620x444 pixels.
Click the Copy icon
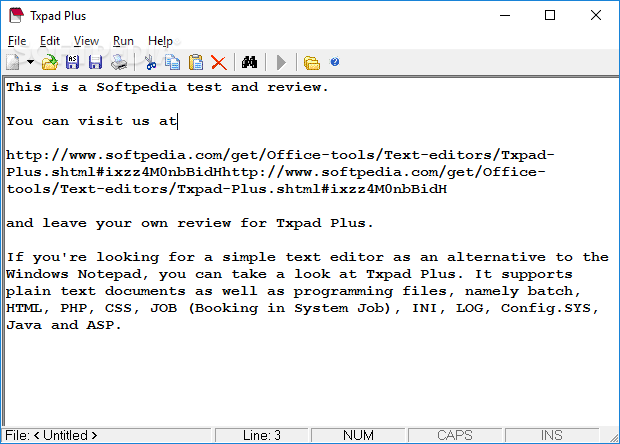pyautogui.click(x=172, y=62)
